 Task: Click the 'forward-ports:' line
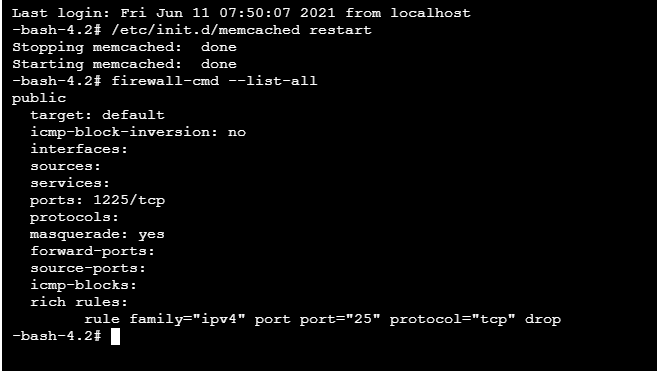92,251
